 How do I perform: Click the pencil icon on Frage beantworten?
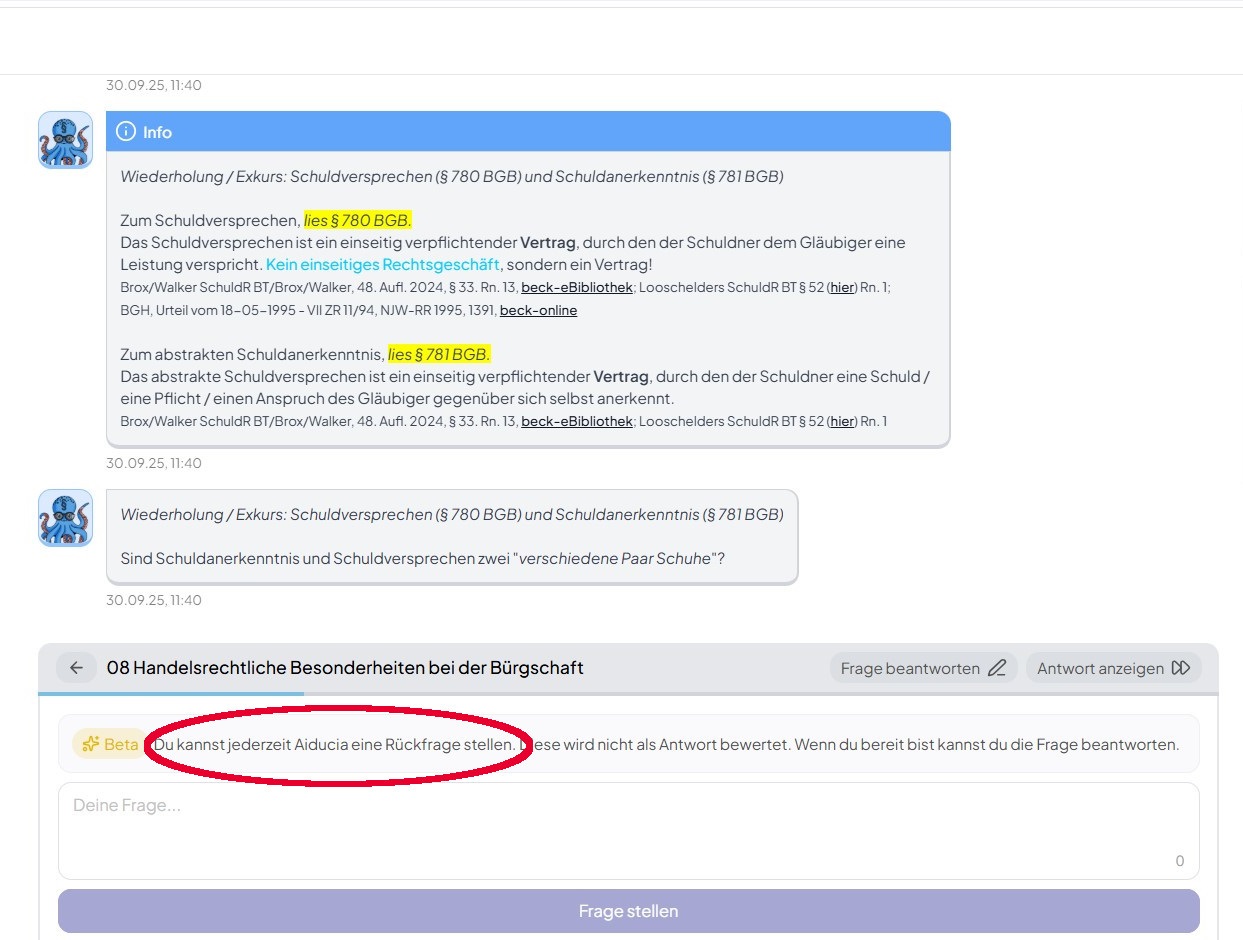(996, 668)
